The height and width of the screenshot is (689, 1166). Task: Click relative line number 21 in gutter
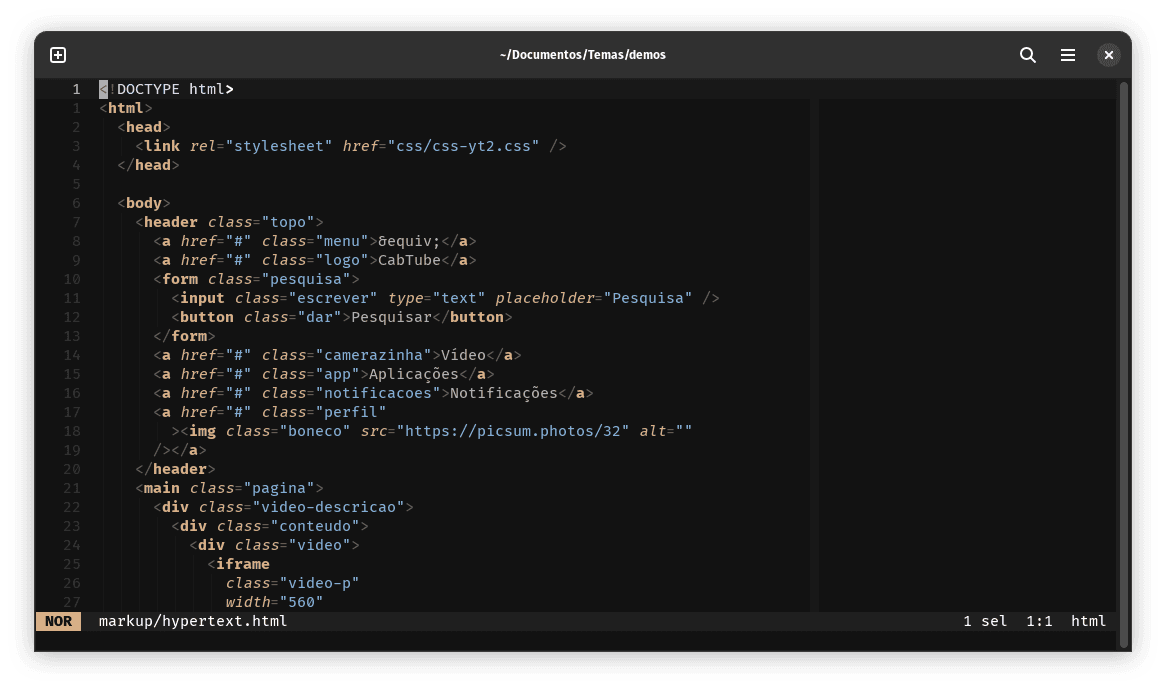(71, 488)
